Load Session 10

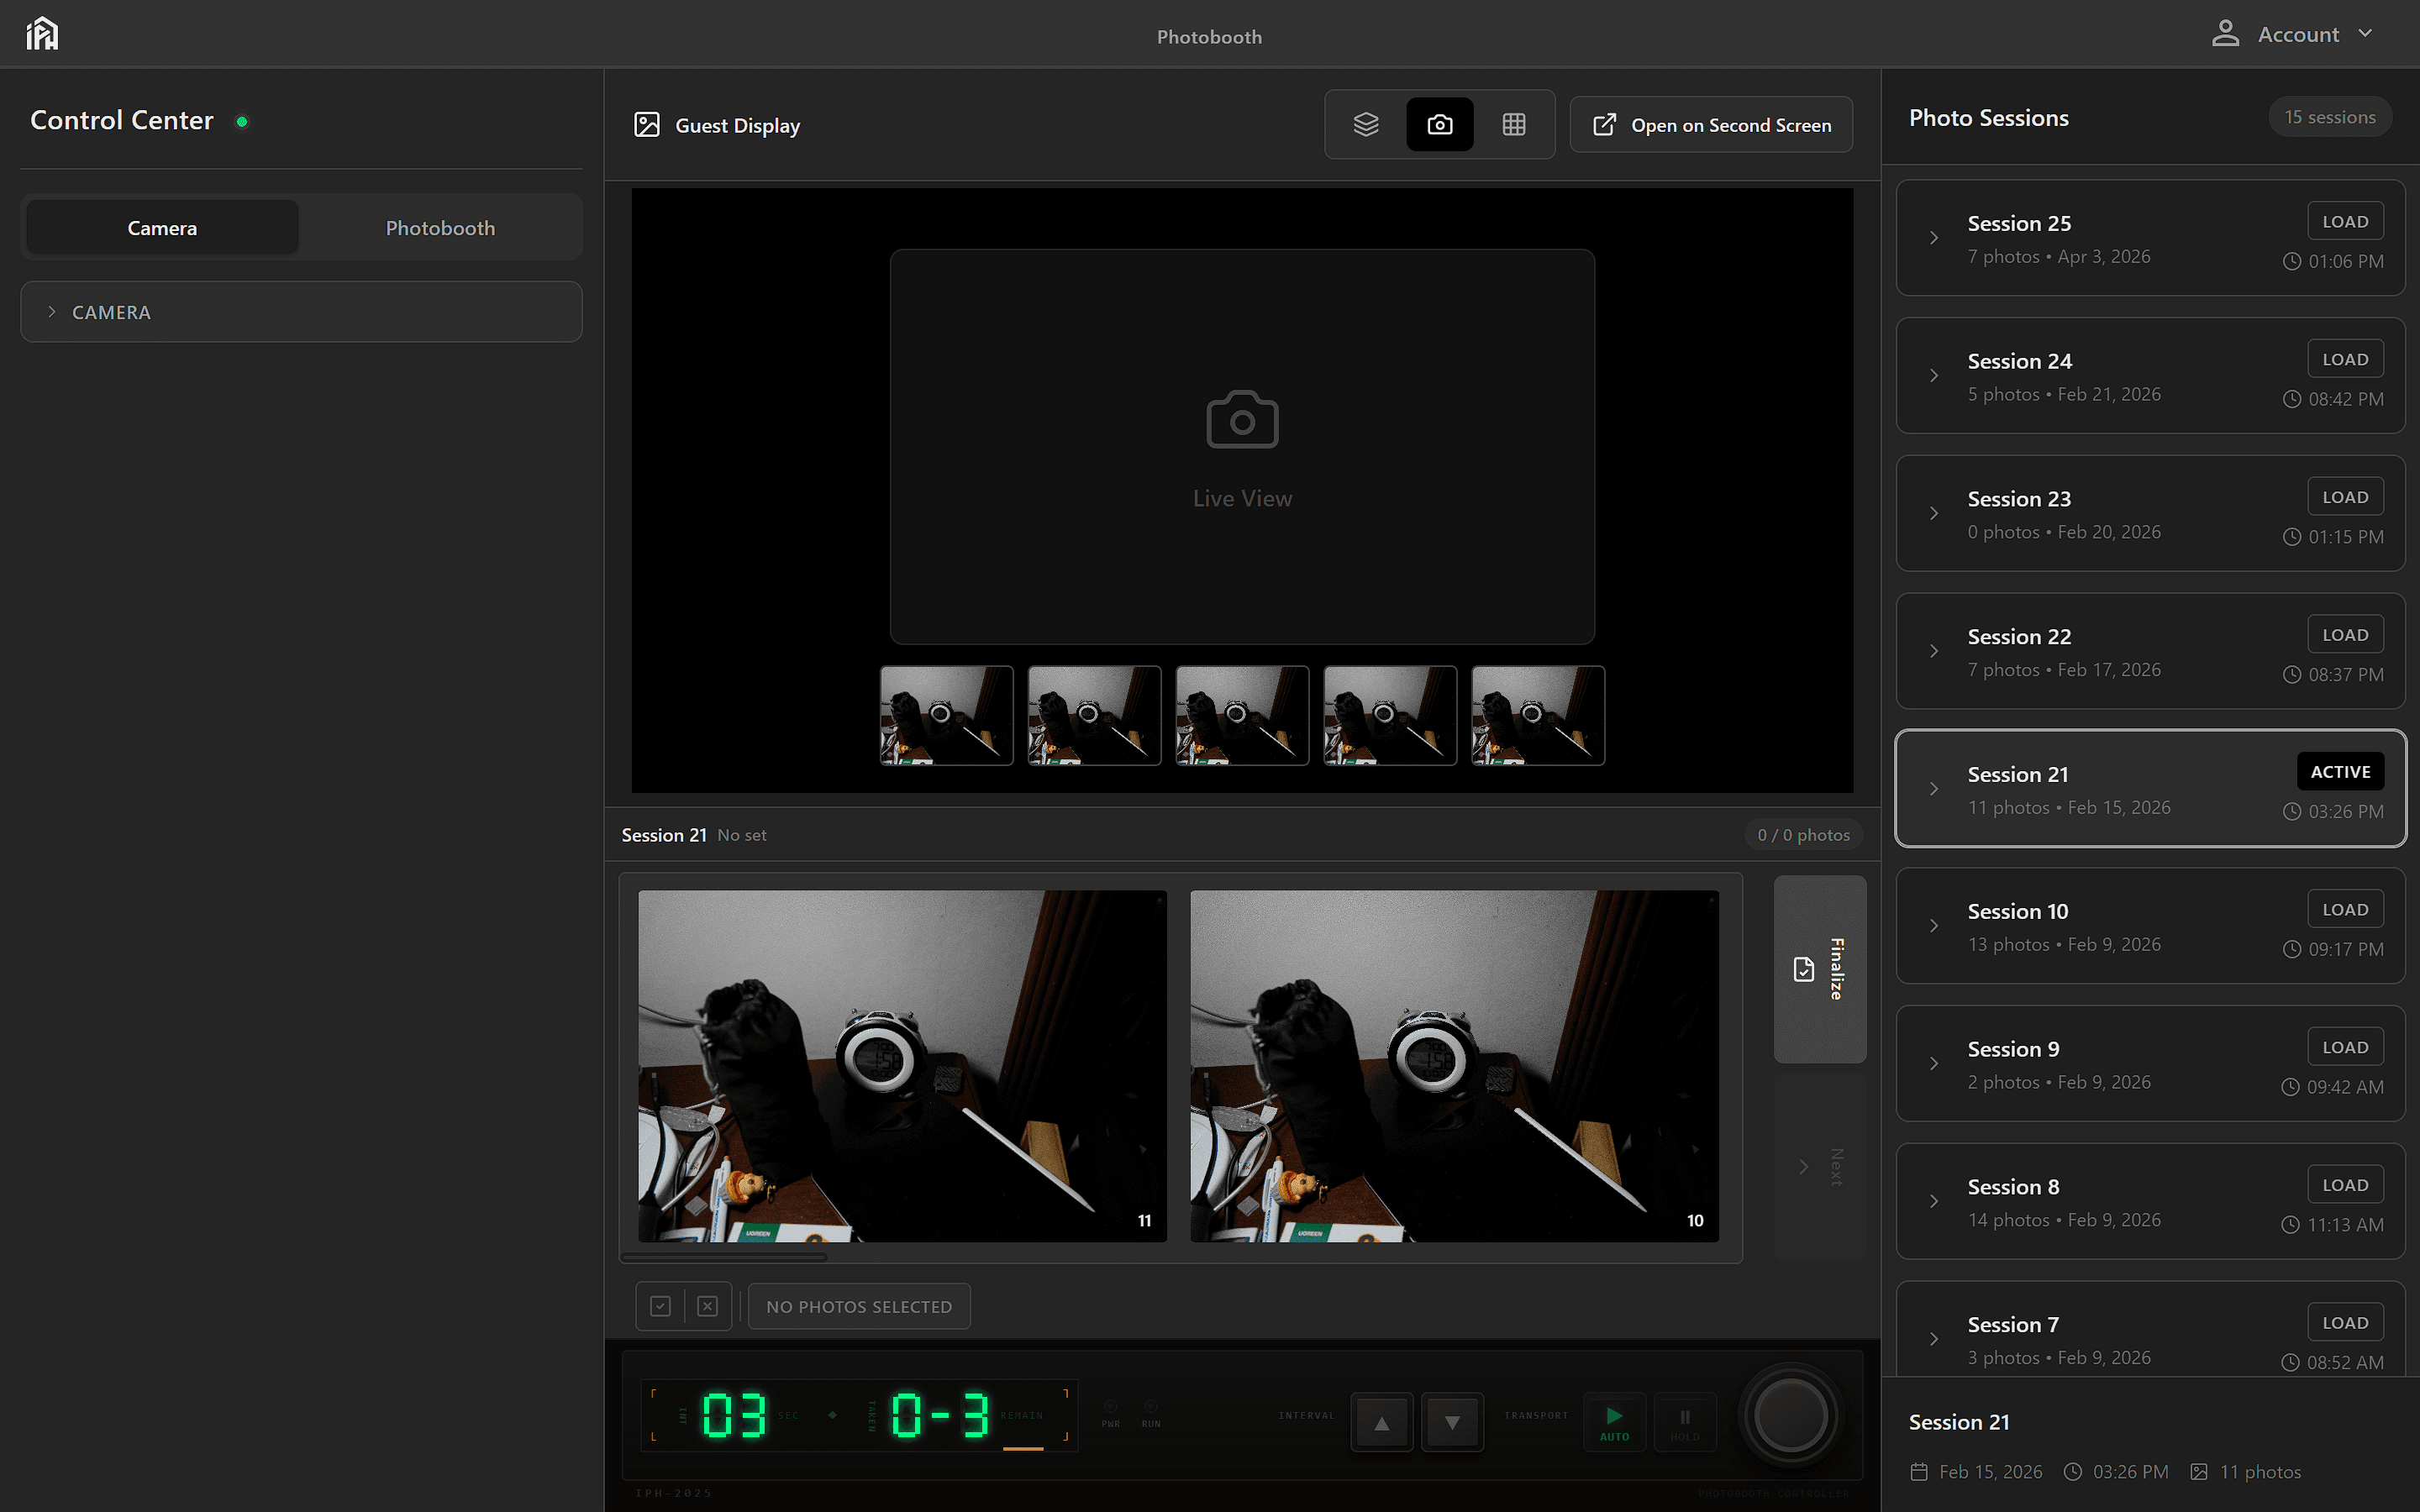(x=2345, y=909)
